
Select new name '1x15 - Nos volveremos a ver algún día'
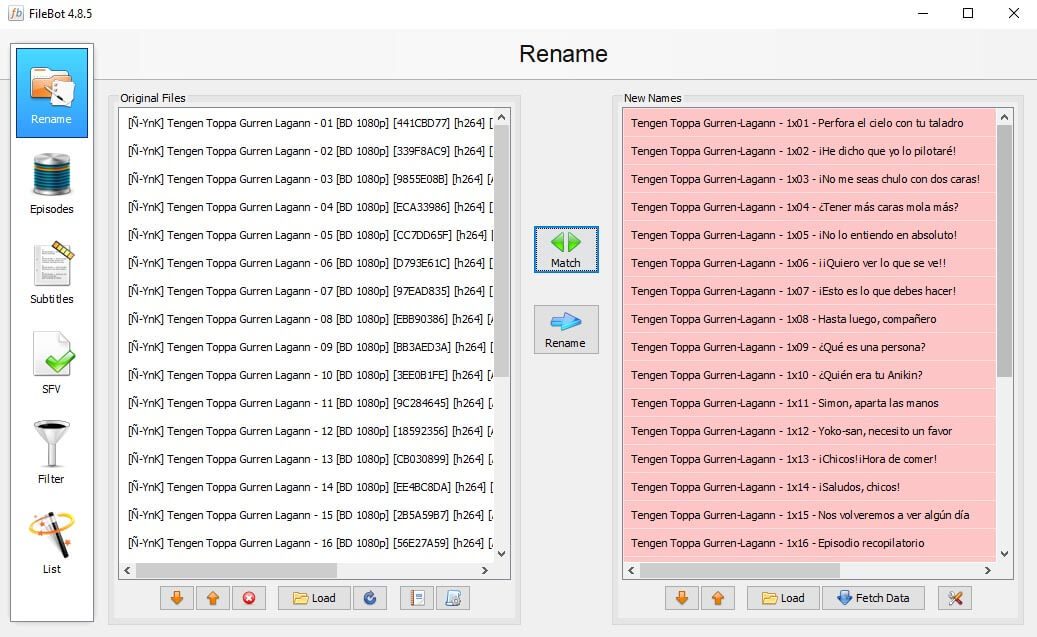point(809,515)
